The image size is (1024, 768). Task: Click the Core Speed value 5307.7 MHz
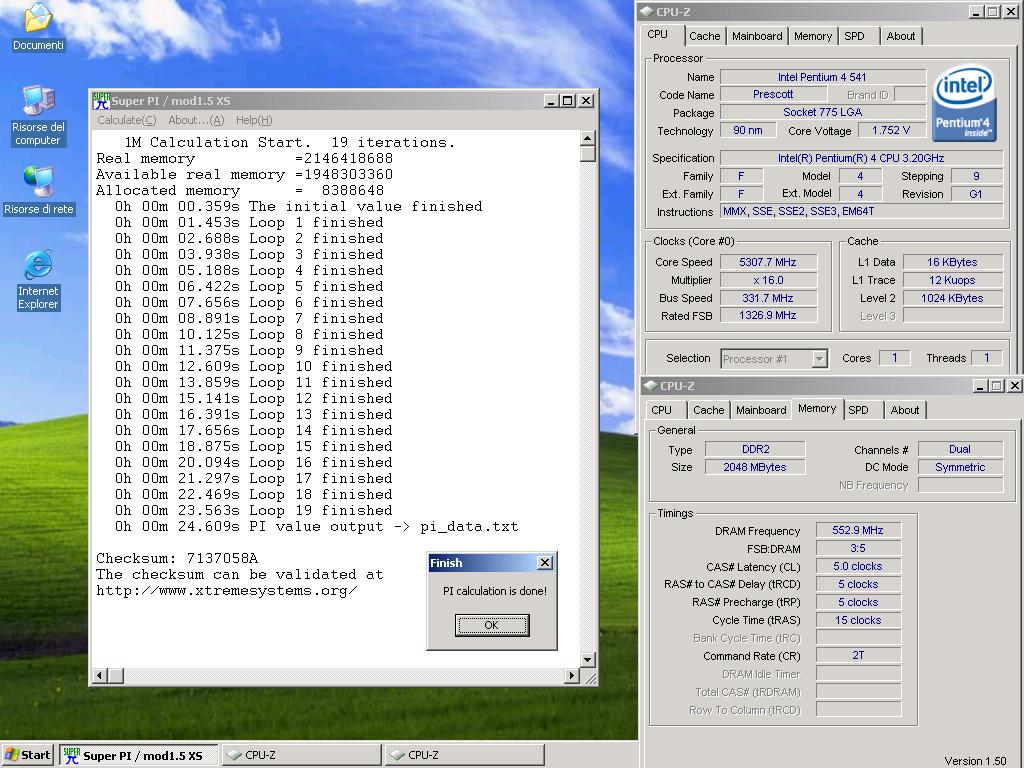tap(768, 262)
